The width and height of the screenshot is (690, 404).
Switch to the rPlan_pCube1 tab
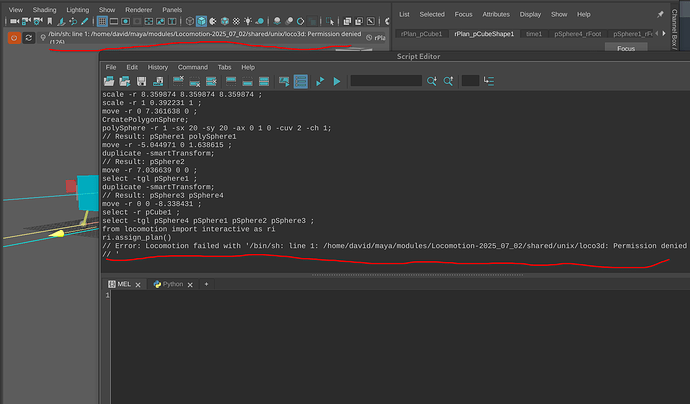[421, 34]
